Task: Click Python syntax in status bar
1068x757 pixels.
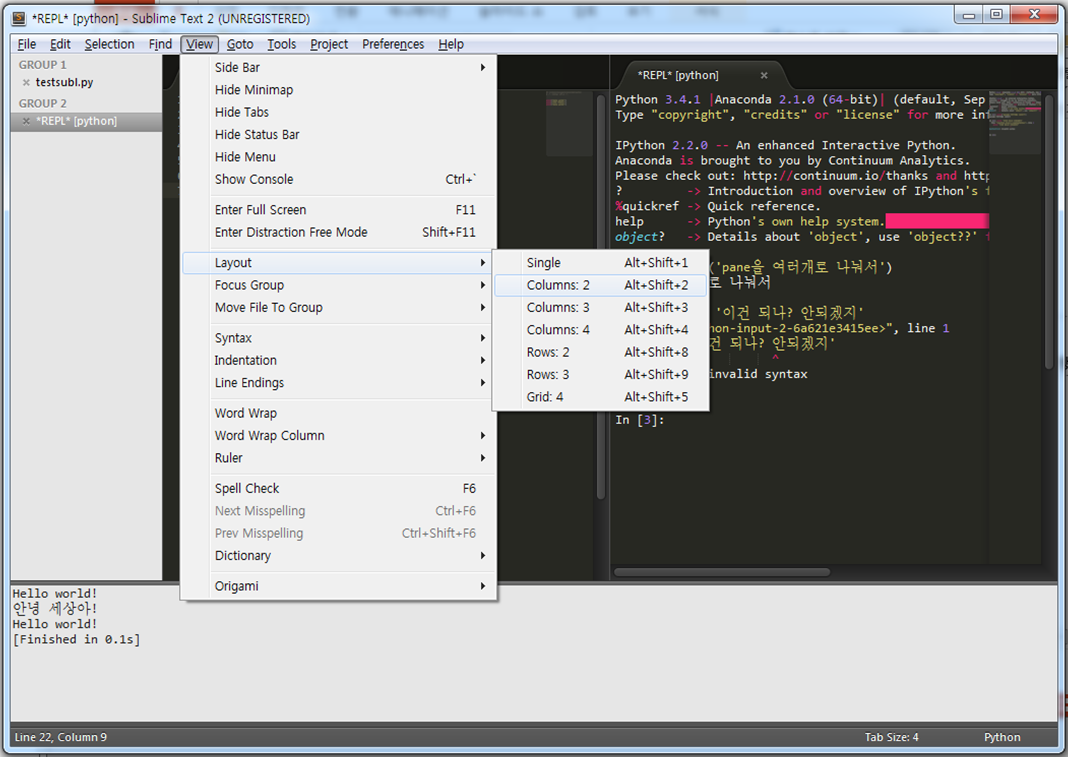Action: click(1002, 737)
